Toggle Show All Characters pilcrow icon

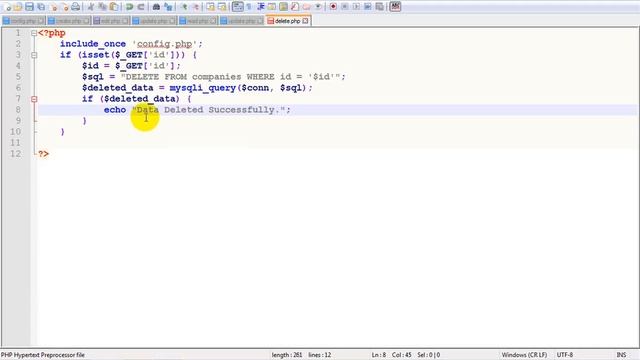(249, 7)
